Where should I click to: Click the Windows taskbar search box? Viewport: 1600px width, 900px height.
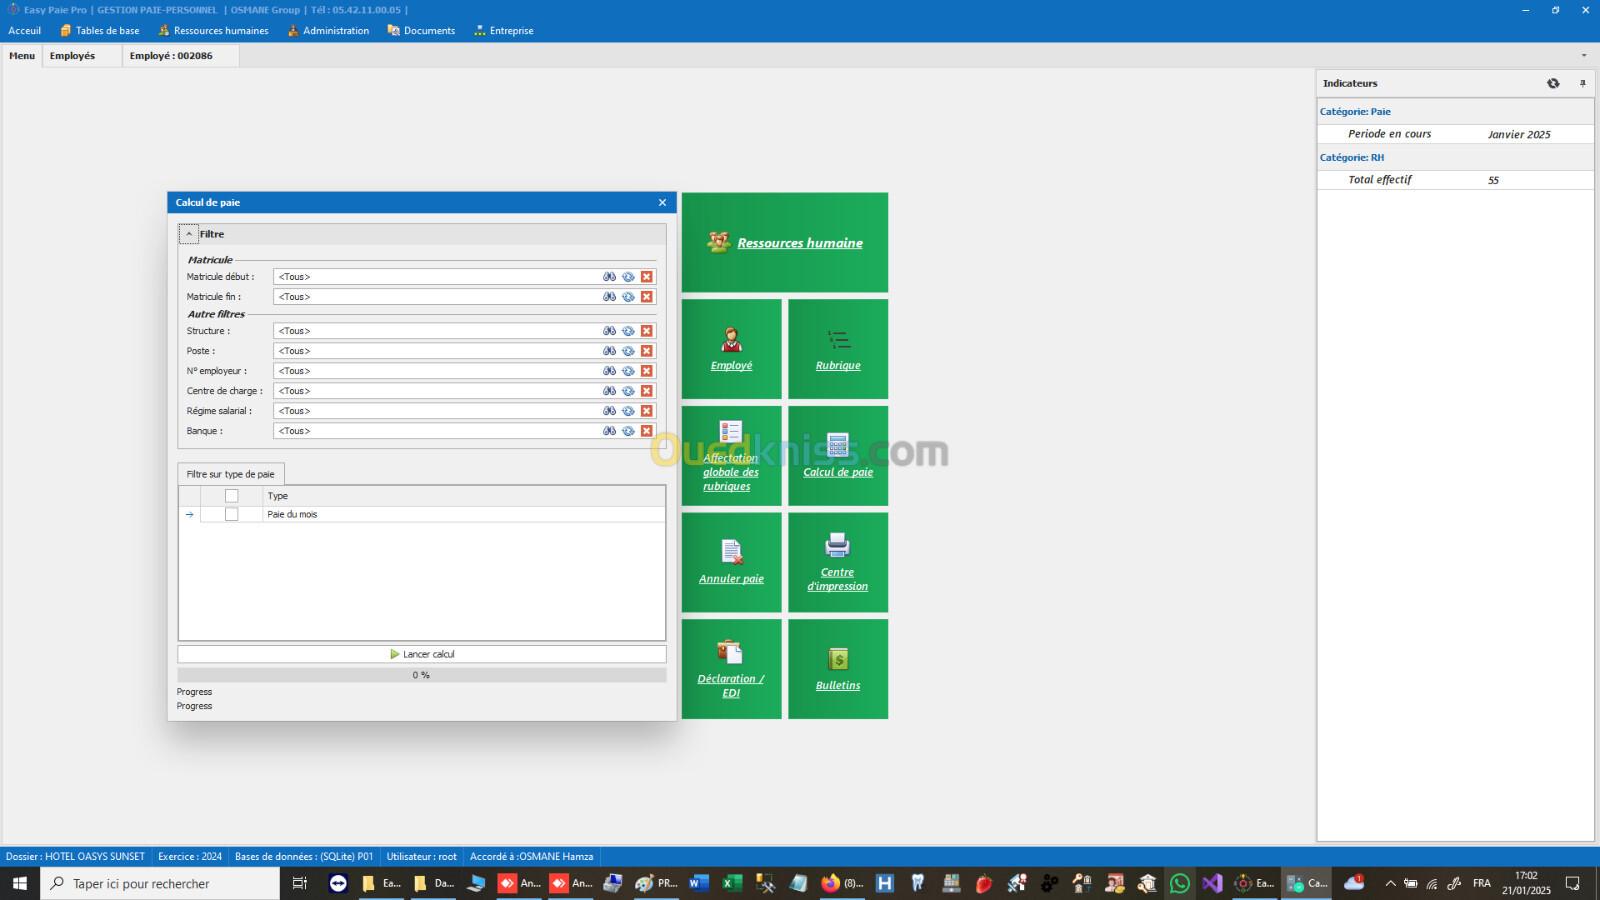pos(160,883)
